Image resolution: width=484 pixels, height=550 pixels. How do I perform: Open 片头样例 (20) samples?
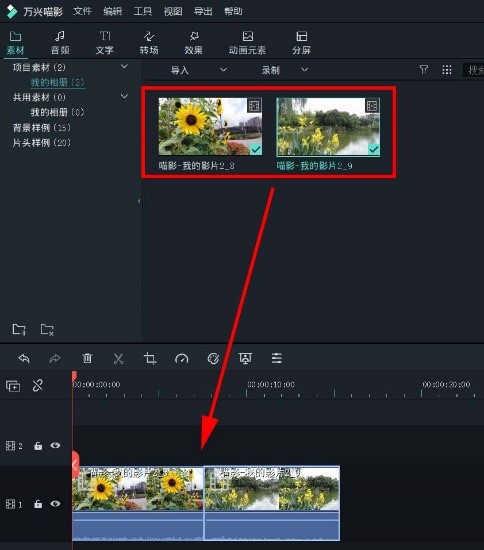coord(42,143)
